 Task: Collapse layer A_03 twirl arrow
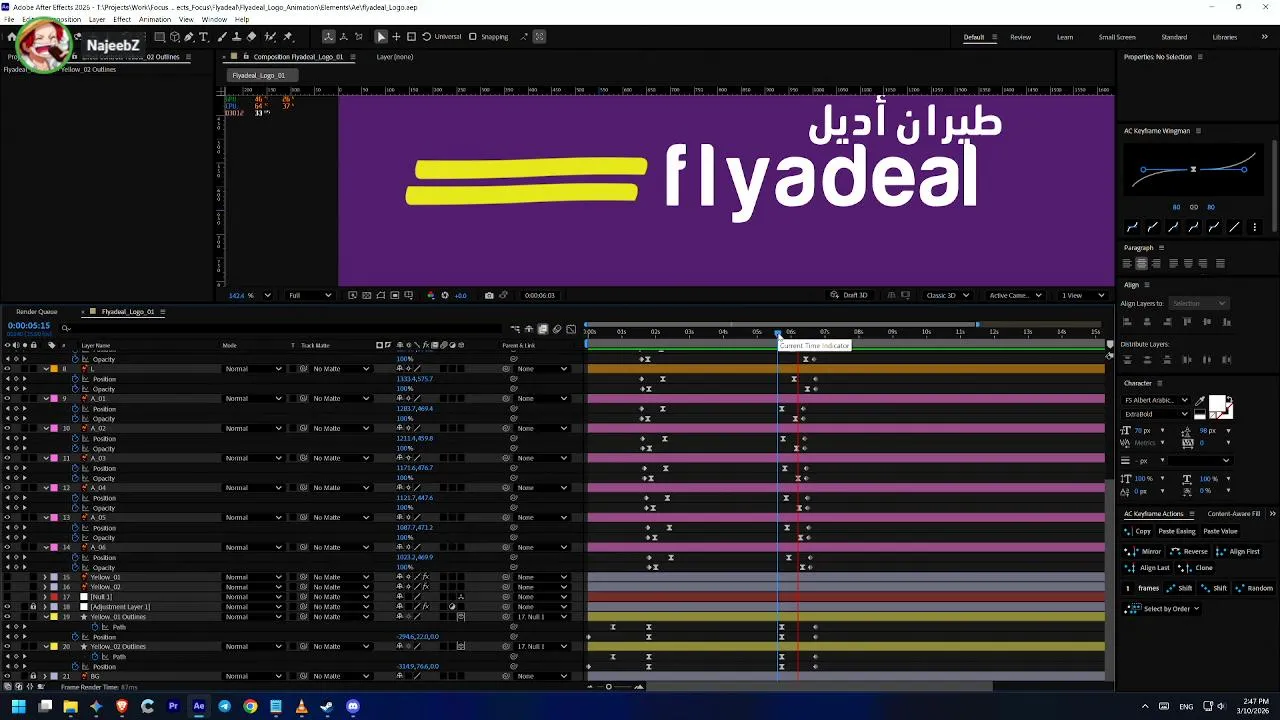[45, 458]
